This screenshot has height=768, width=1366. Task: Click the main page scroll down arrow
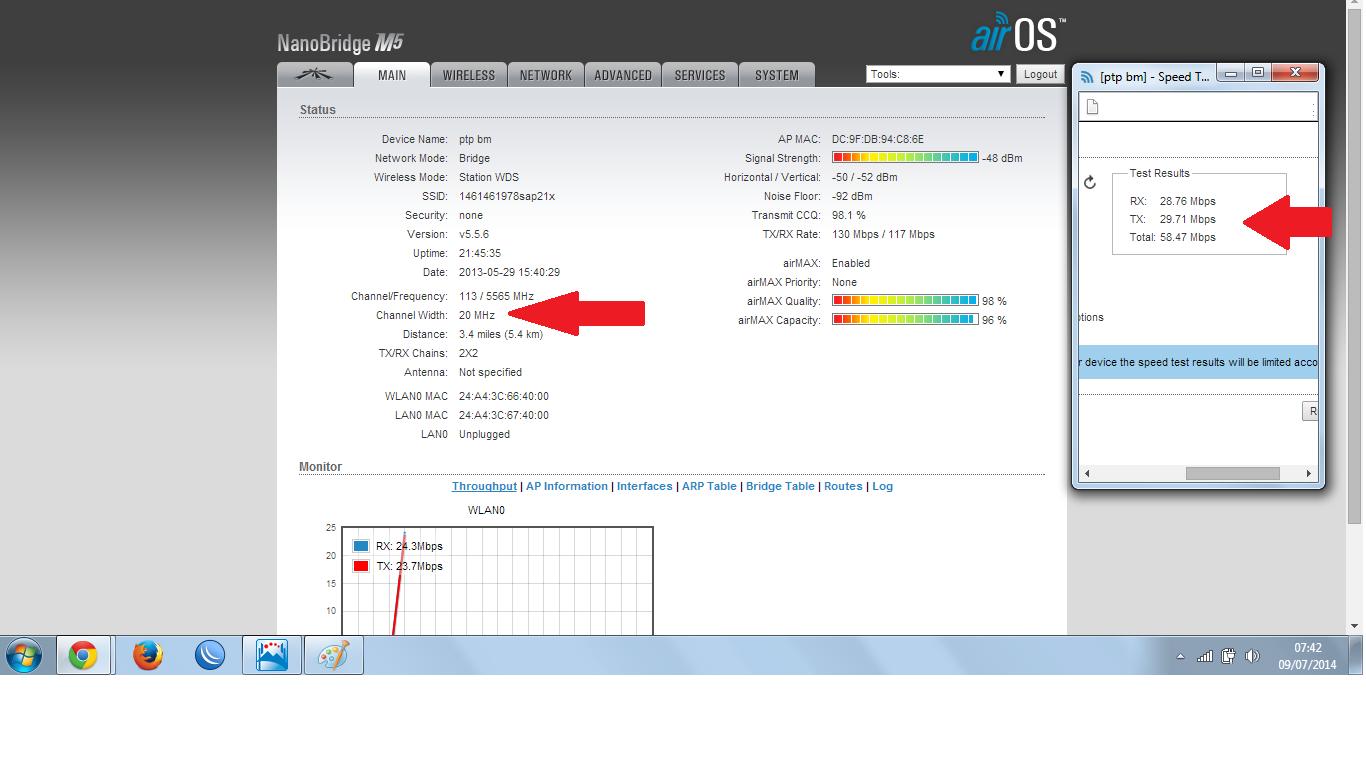tap(1355, 626)
